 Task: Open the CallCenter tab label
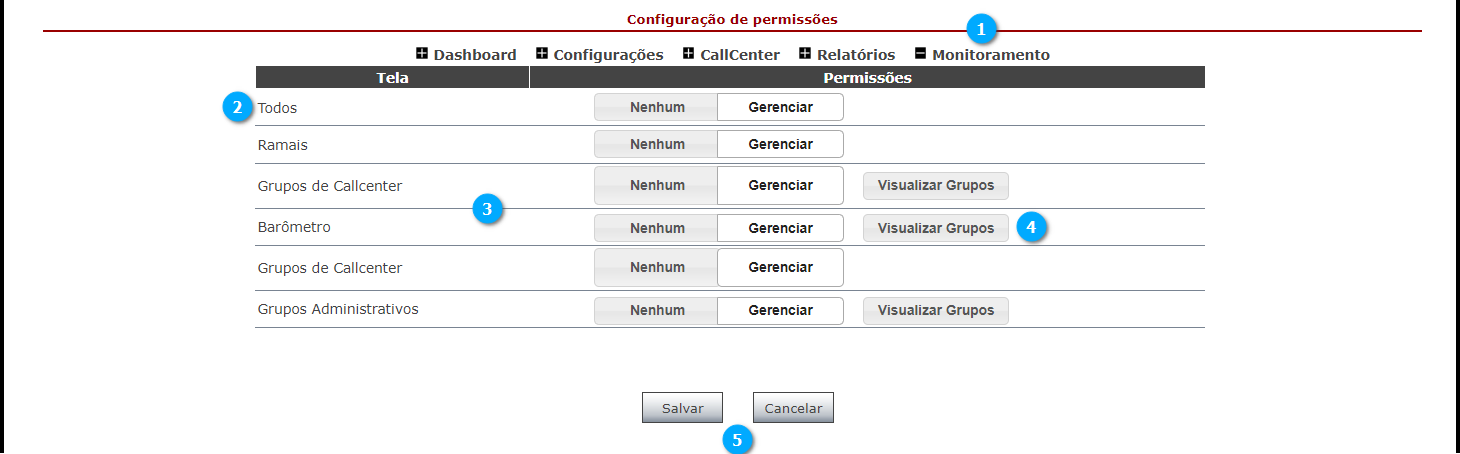740,55
